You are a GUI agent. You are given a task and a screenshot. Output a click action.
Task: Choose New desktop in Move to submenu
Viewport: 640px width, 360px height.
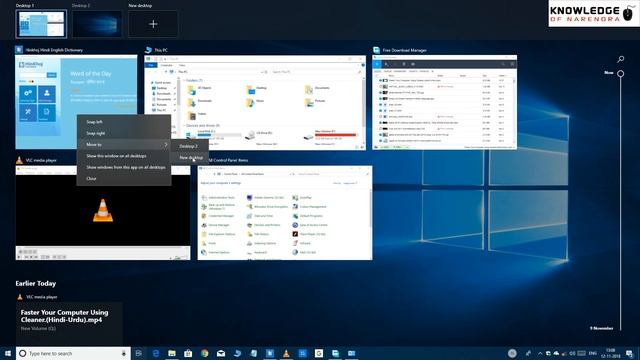[x=190, y=158]
